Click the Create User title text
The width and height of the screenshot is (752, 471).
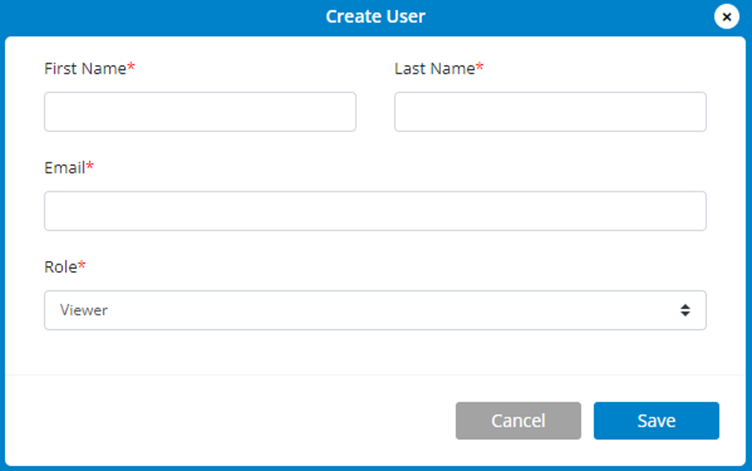[x=376, y=17]
